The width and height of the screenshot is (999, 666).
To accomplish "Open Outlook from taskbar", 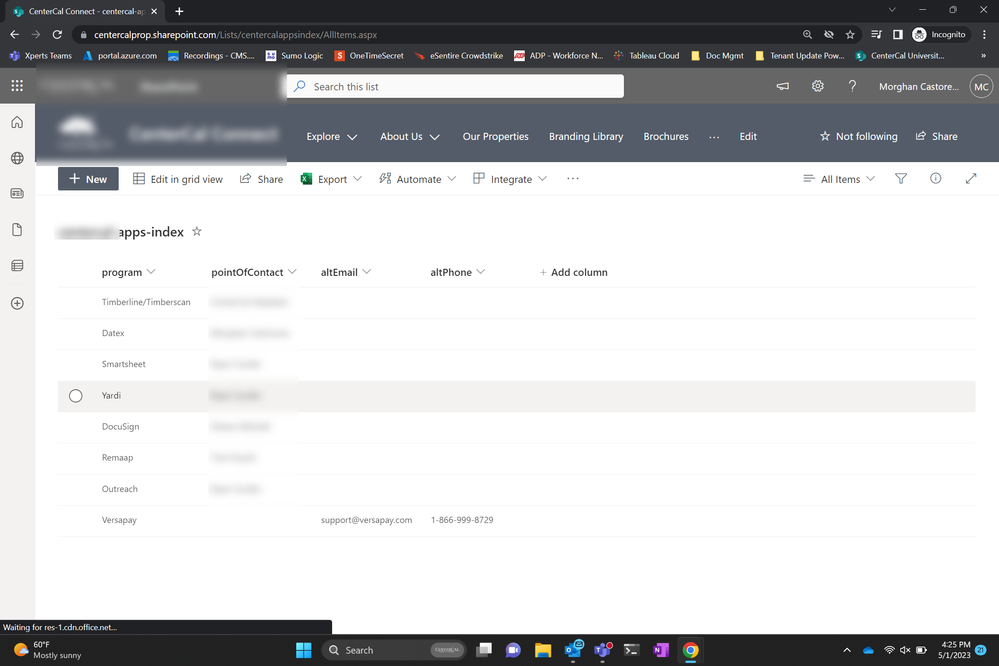I will 573,649.
